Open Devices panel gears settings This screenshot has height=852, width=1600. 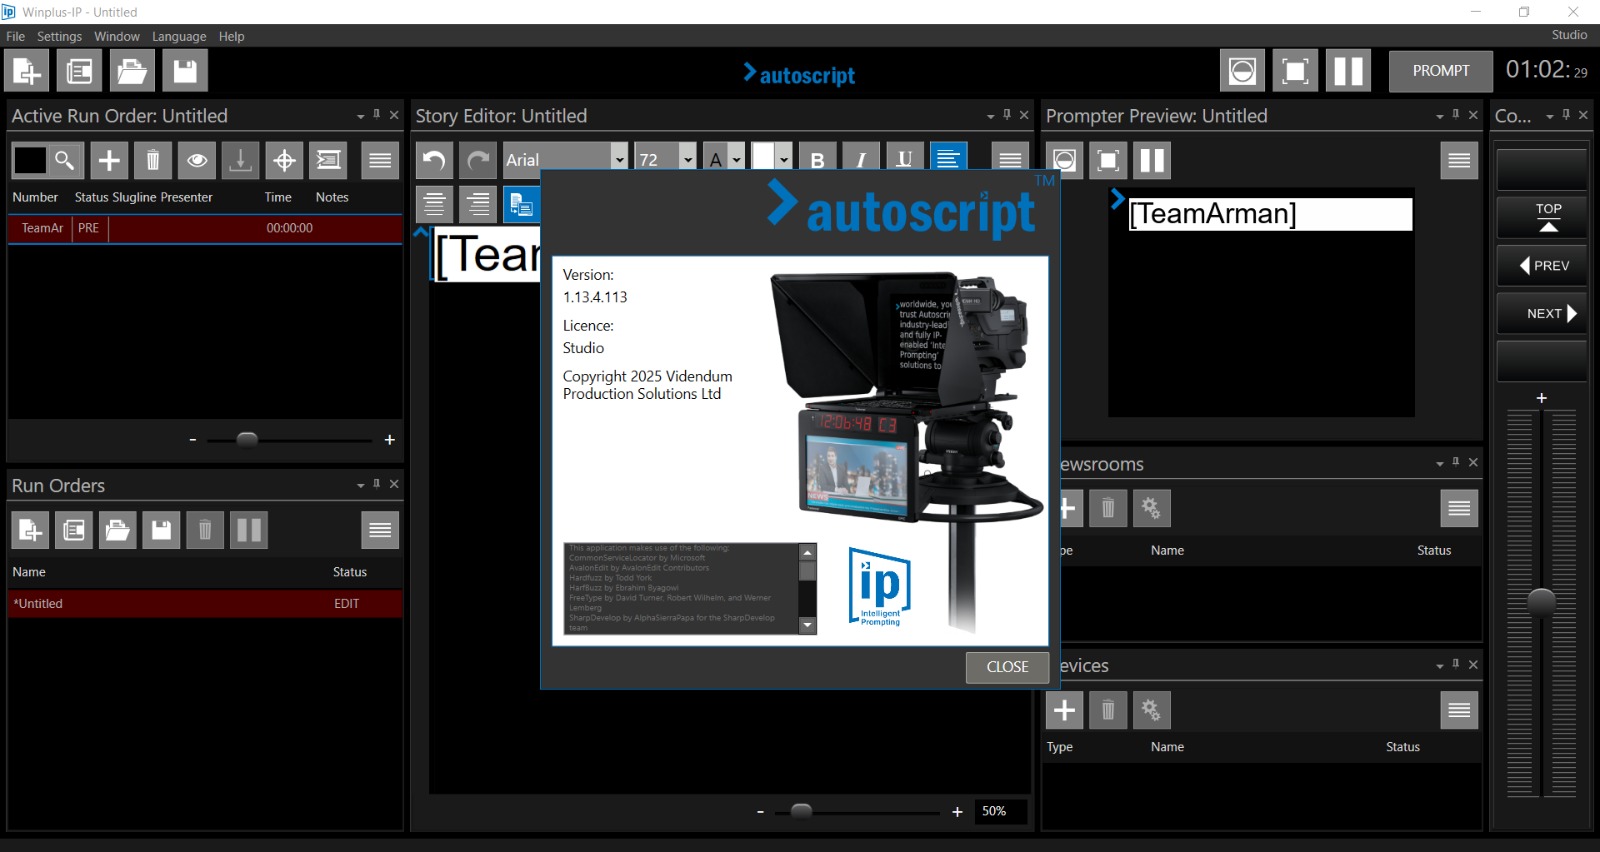tap(1151, 710)
